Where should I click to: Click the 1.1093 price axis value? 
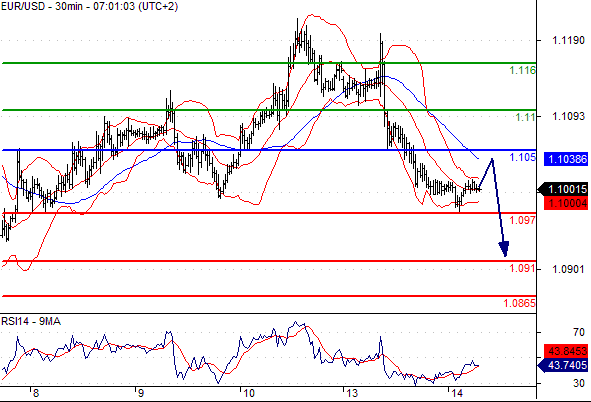point(568,116)
